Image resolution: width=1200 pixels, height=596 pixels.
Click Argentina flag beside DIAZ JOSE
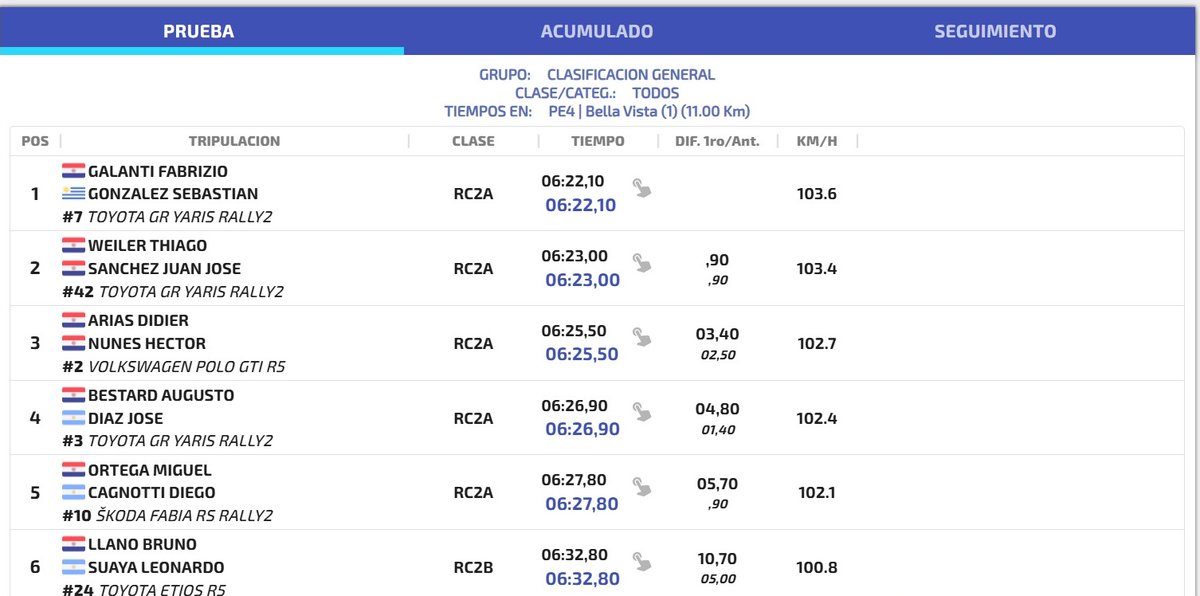[73, 418]
